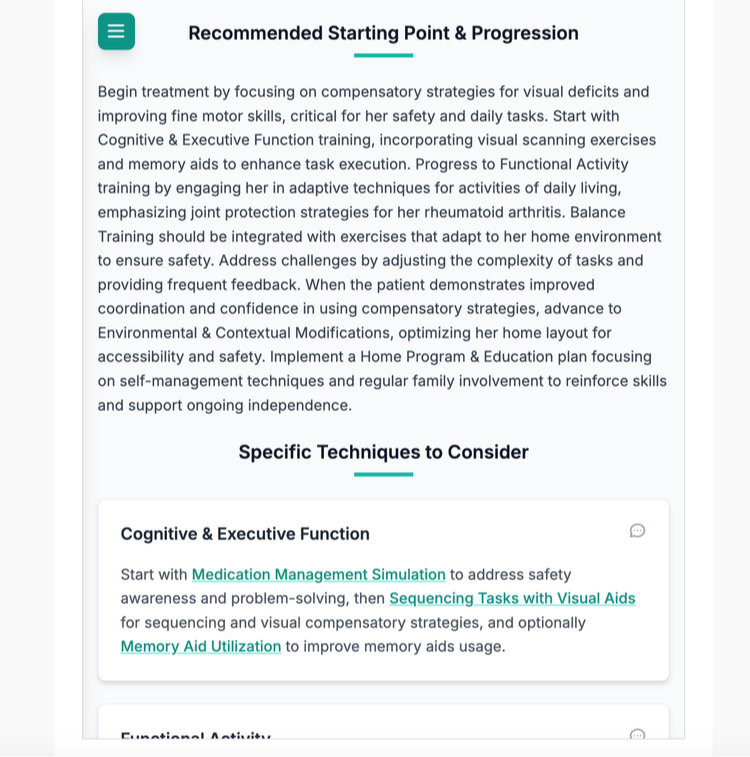
Task: Click "for sequencing and visual compensatory strategies" text
Action: 301,623
